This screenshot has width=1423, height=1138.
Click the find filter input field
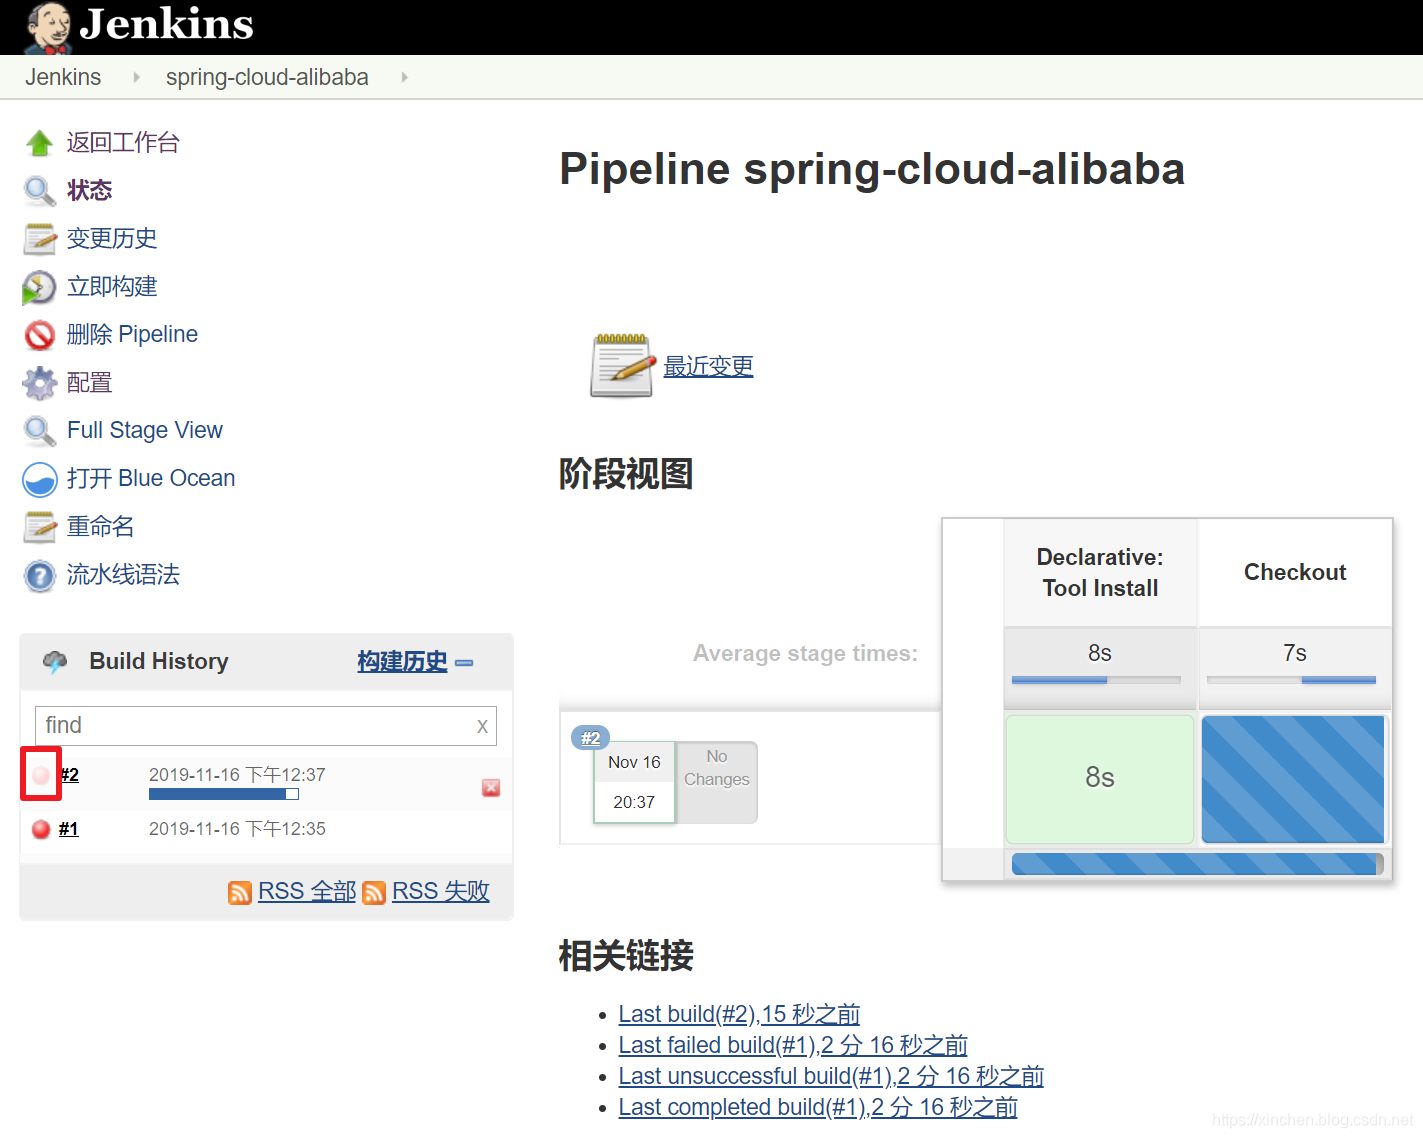pyautogui.click(x=250, y=725)
